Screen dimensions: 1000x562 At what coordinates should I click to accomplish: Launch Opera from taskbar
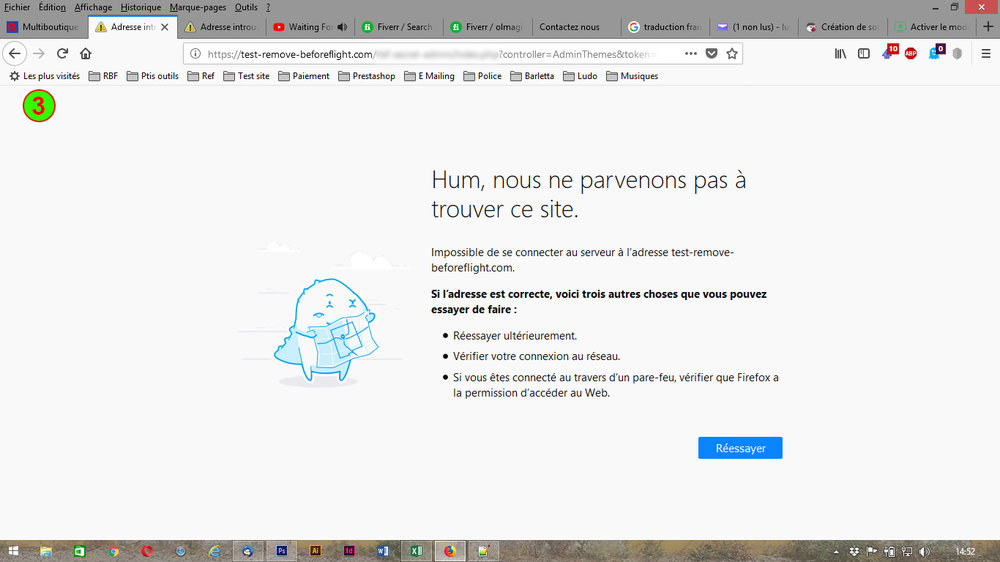pyautogui.click(x=147, y=551)
